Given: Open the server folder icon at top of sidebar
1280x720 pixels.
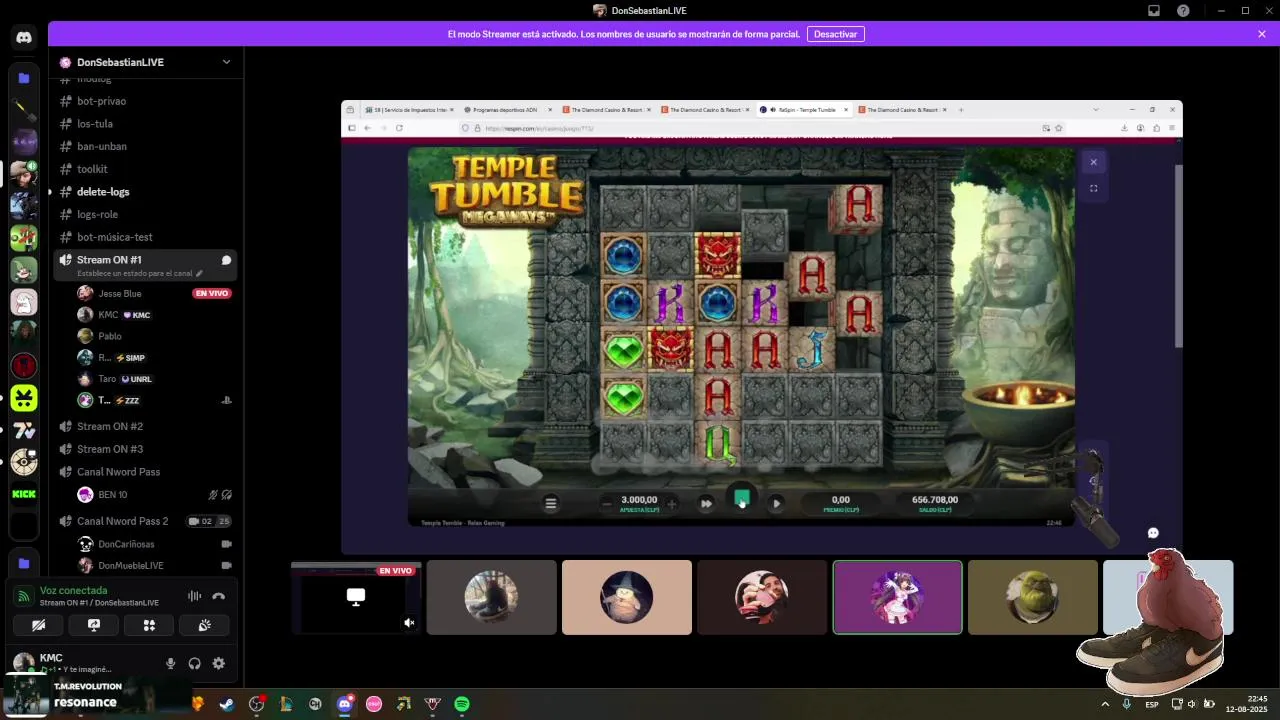Looking at the screenshot, I should (x=24, y=77).
